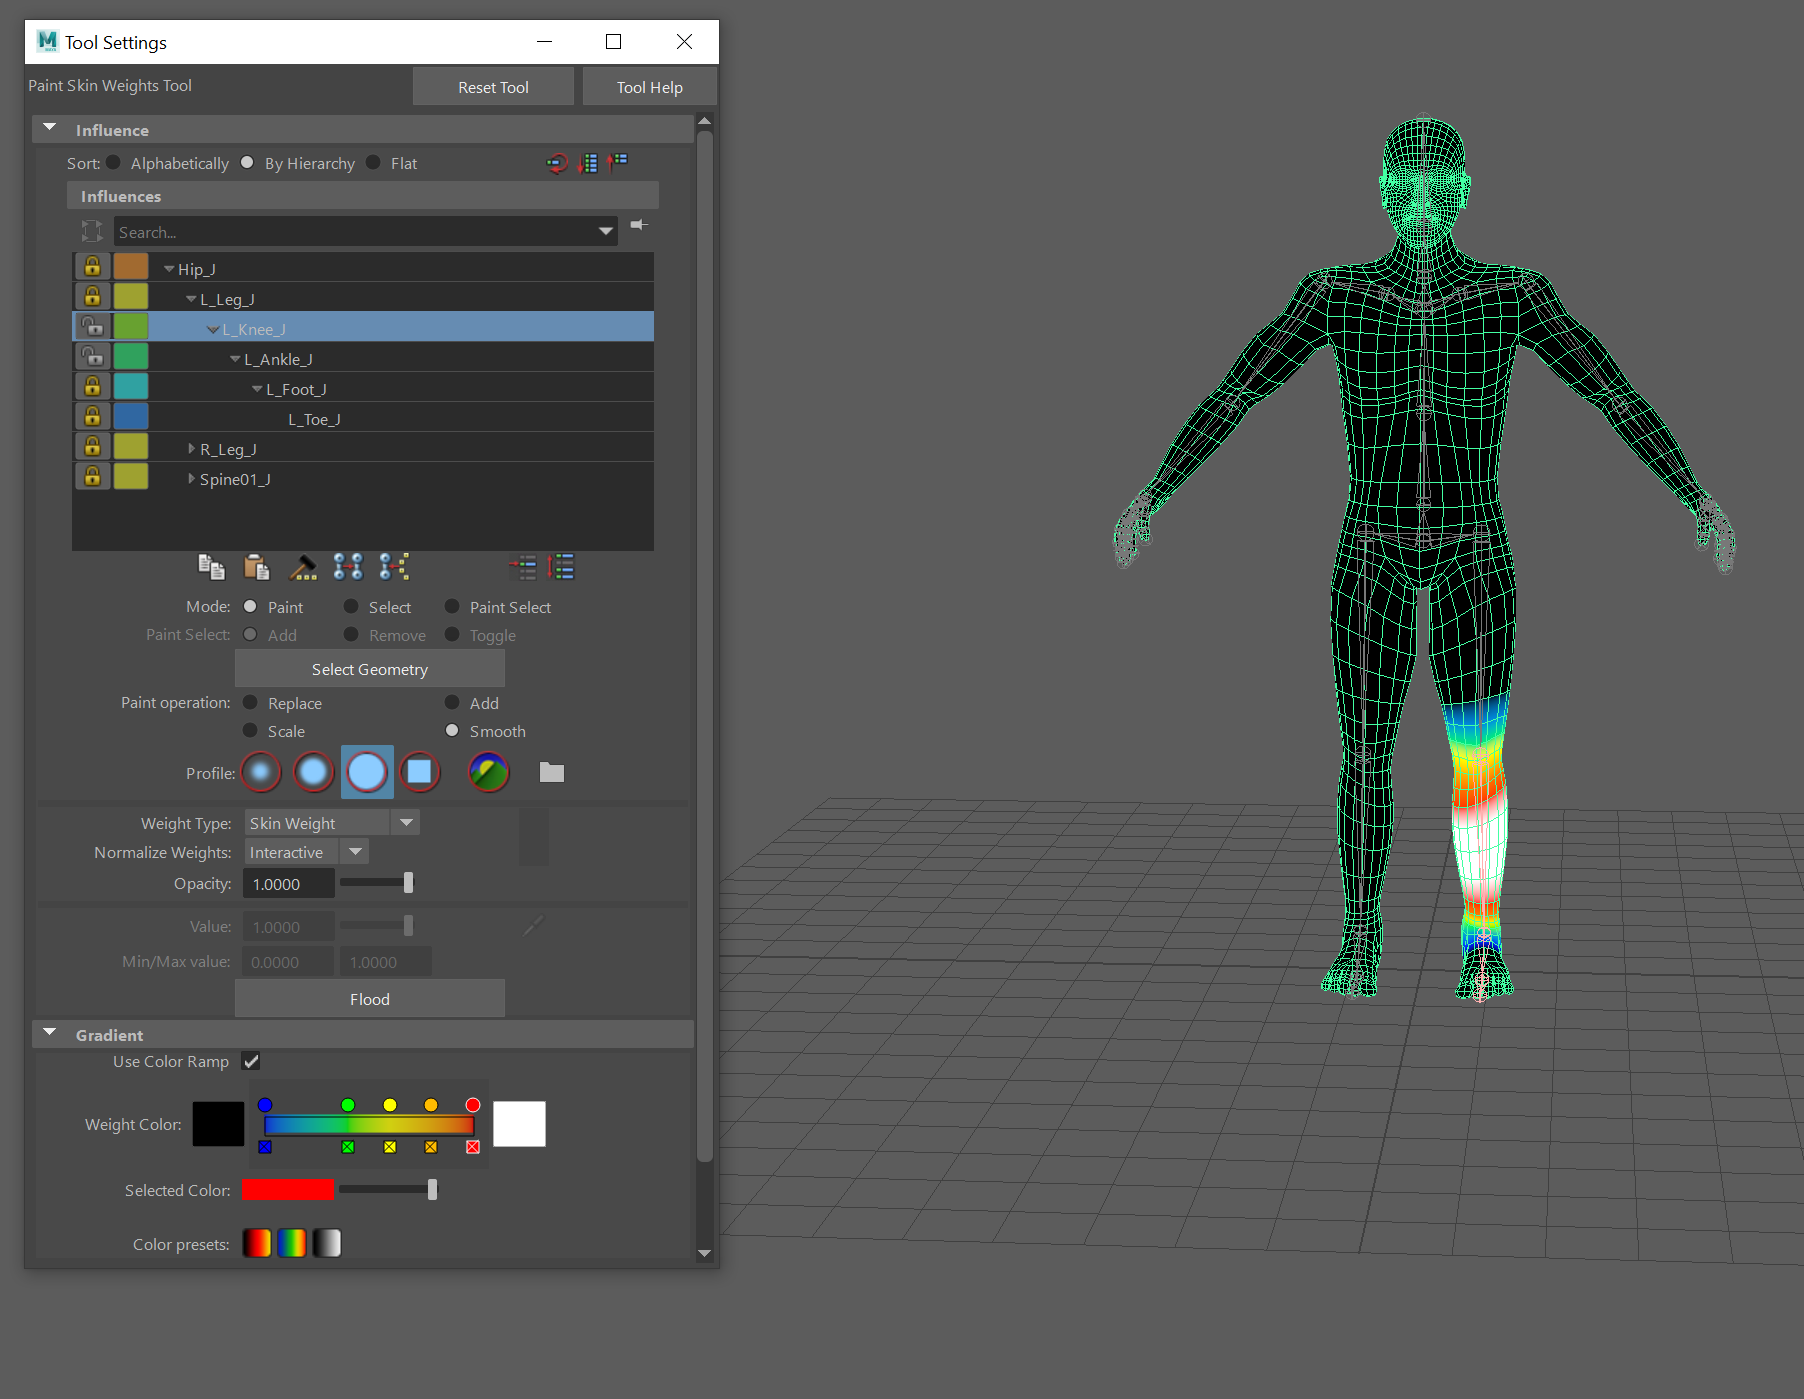Viewport: 1804px width, 1399px height.
Task: Choose the Gaussian brush profile
Action: [x=260, y=772]
